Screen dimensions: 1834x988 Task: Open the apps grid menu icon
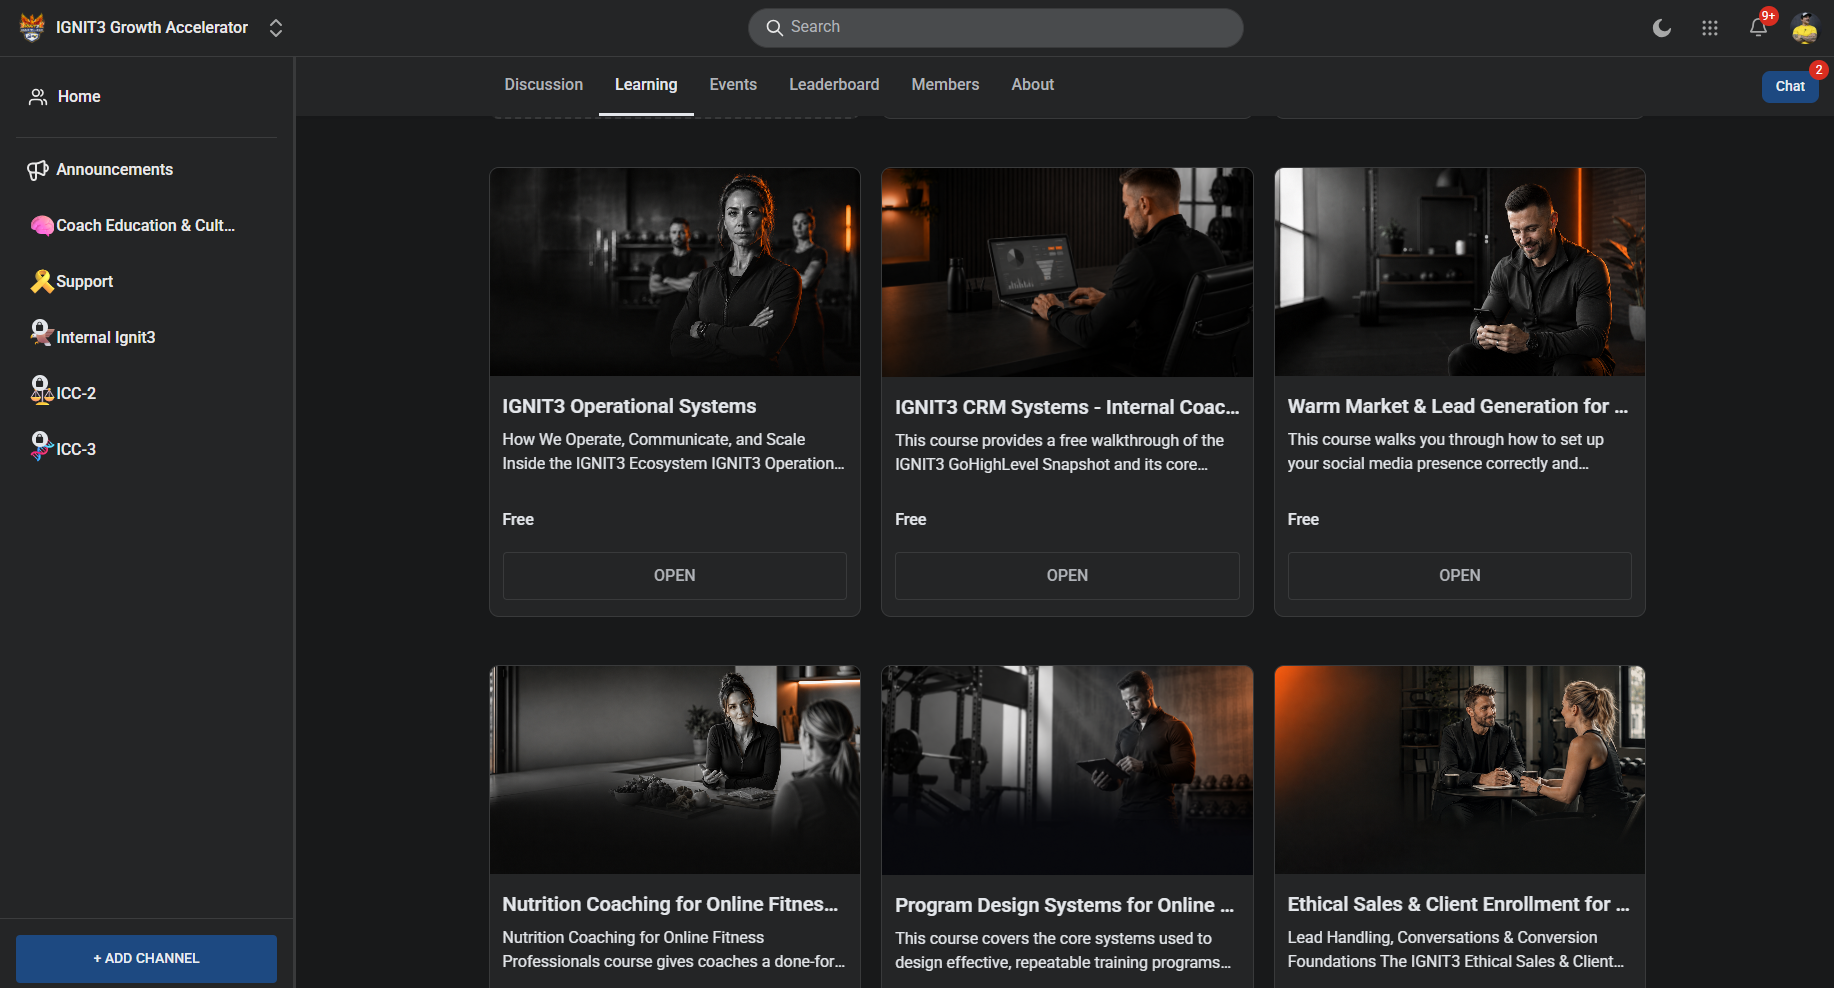click(x=1710, y=28)
